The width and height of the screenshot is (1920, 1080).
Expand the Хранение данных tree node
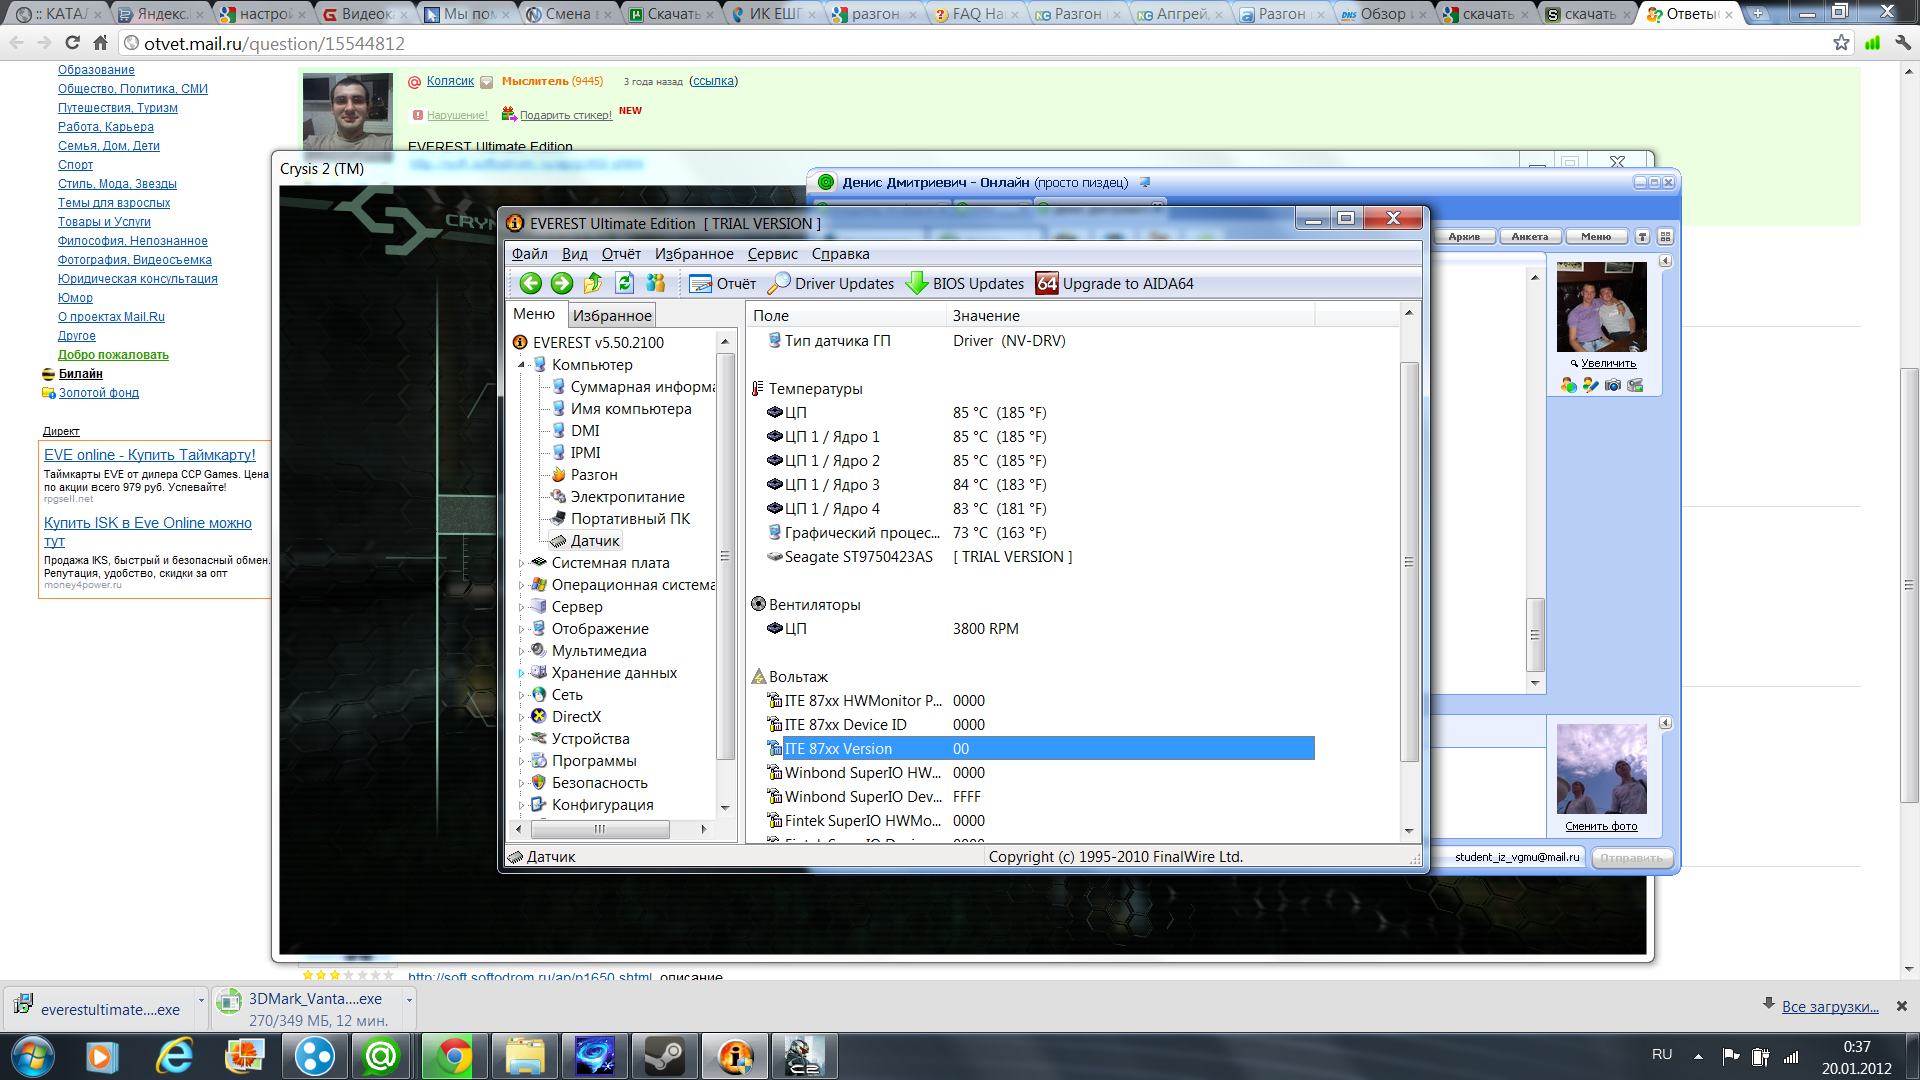click(x=522, y=673)
